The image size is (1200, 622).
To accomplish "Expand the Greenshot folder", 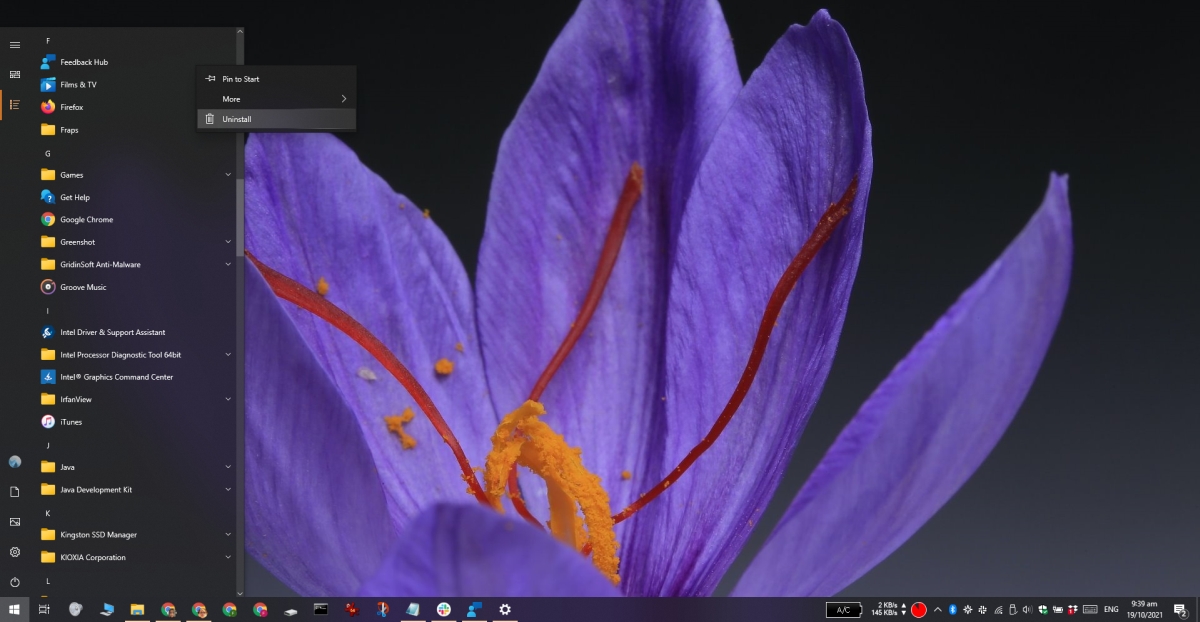I will [x=135, y=242].
